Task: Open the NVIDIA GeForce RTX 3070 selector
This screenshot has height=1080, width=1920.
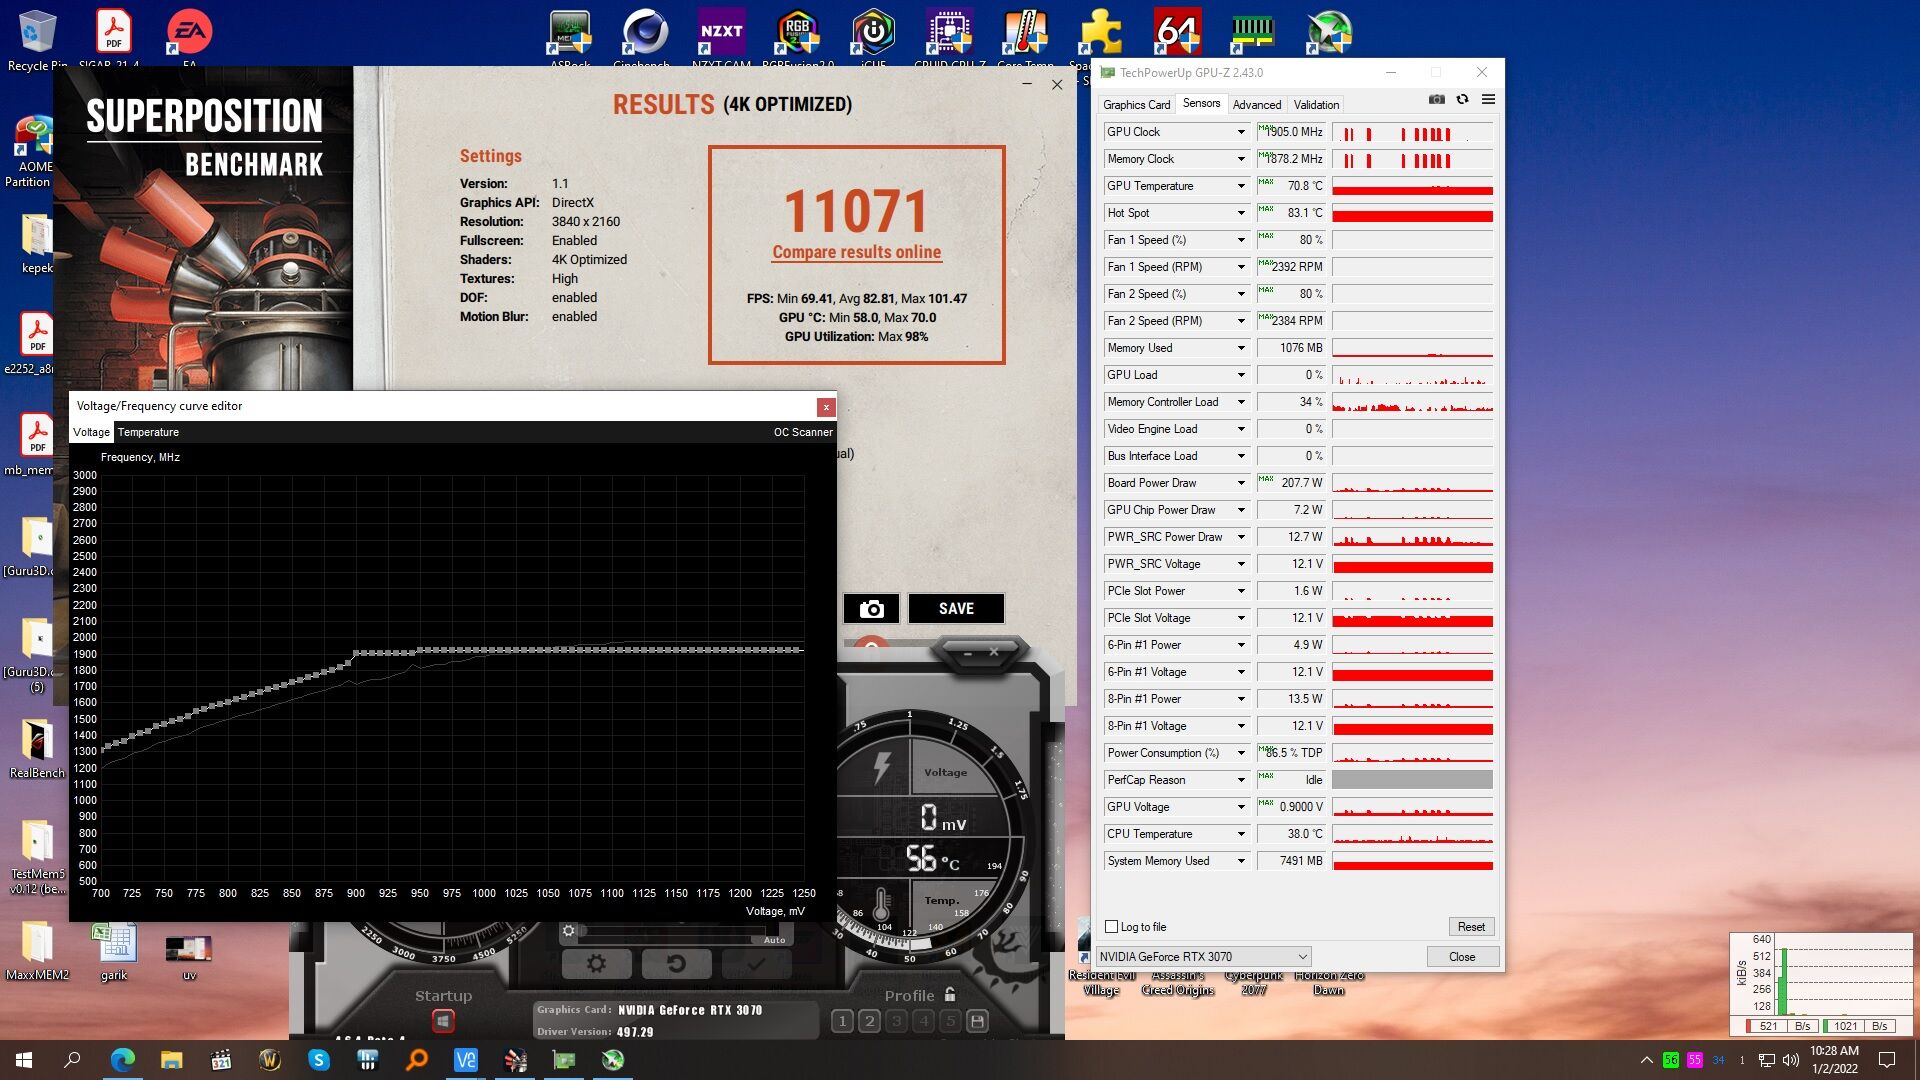Action: [x=1203, y=957]
